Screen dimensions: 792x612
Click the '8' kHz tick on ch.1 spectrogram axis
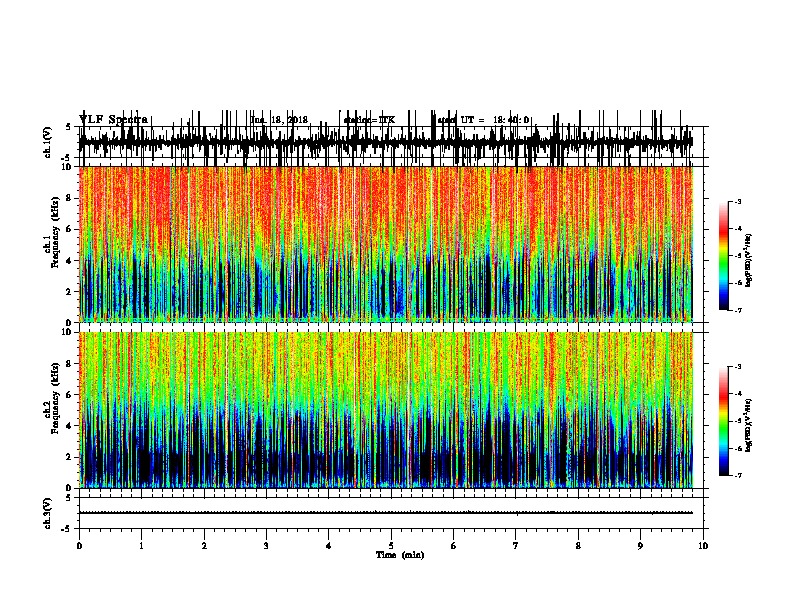pyautogui.click(x=70, y=198)
